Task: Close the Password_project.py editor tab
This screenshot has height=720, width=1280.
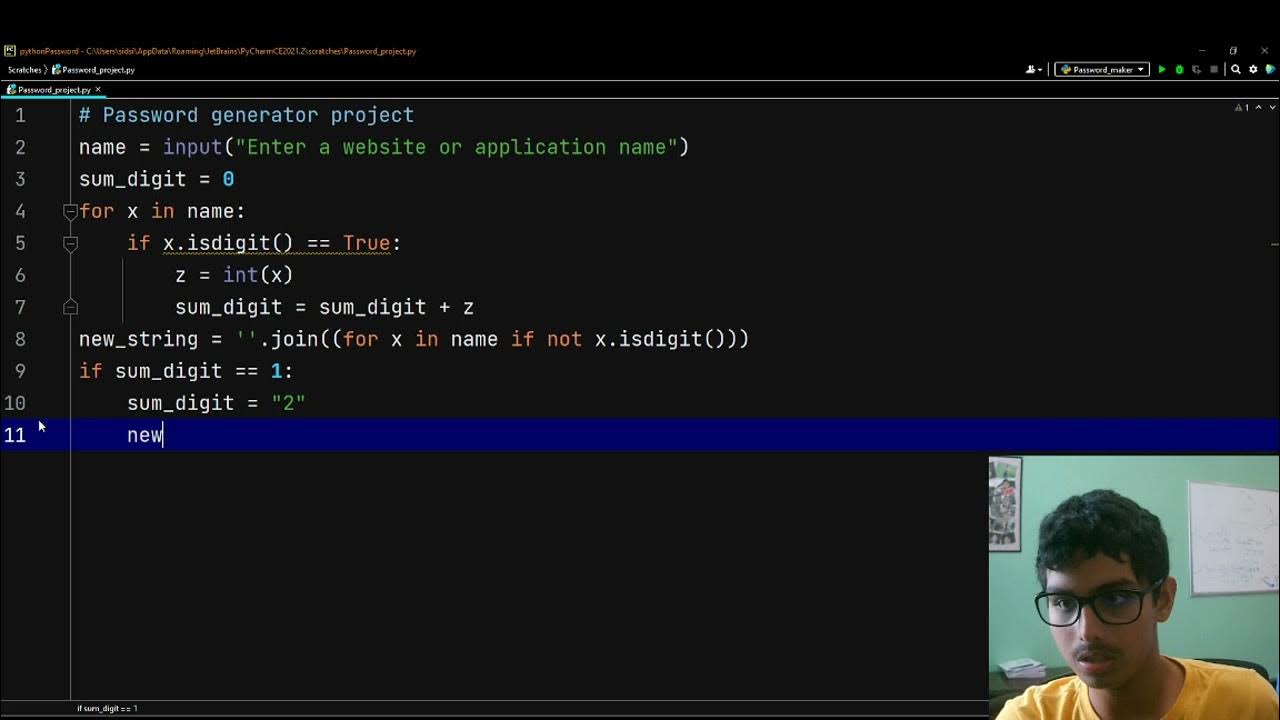Action: [x=98, y=89]
